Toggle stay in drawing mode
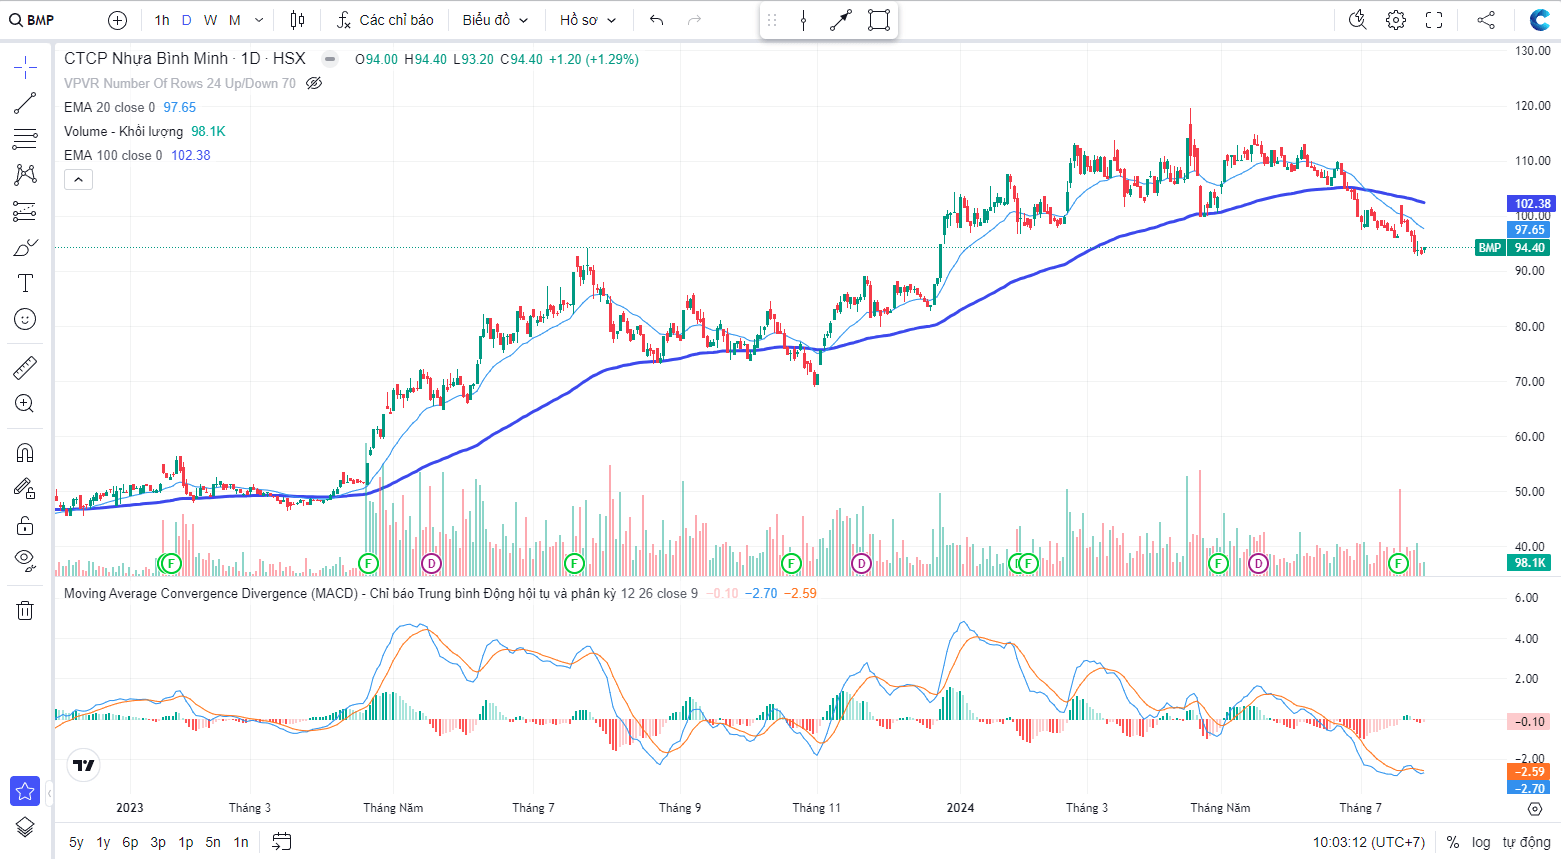This screenshot has height=859, width=1561. (25, 489)
